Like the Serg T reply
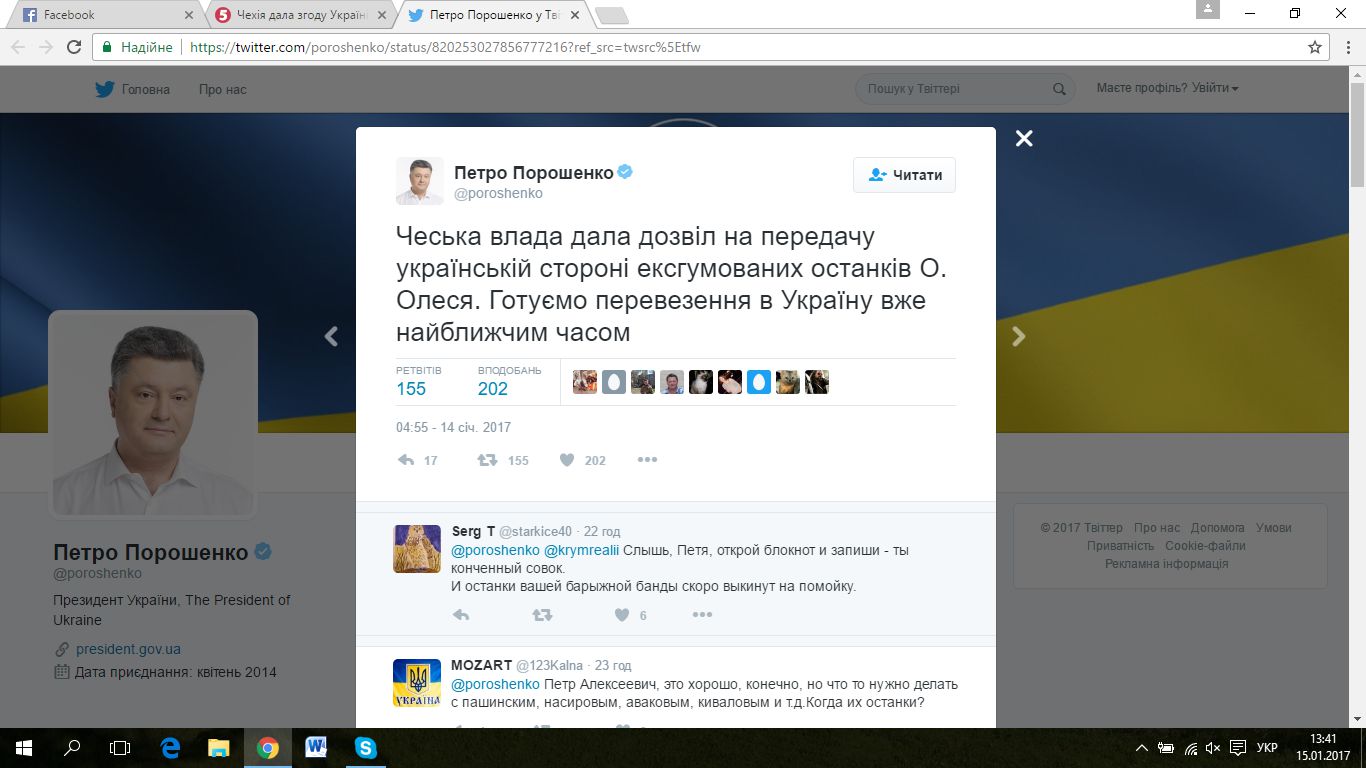Screen dimensions: 1366x768 (622, 615)
